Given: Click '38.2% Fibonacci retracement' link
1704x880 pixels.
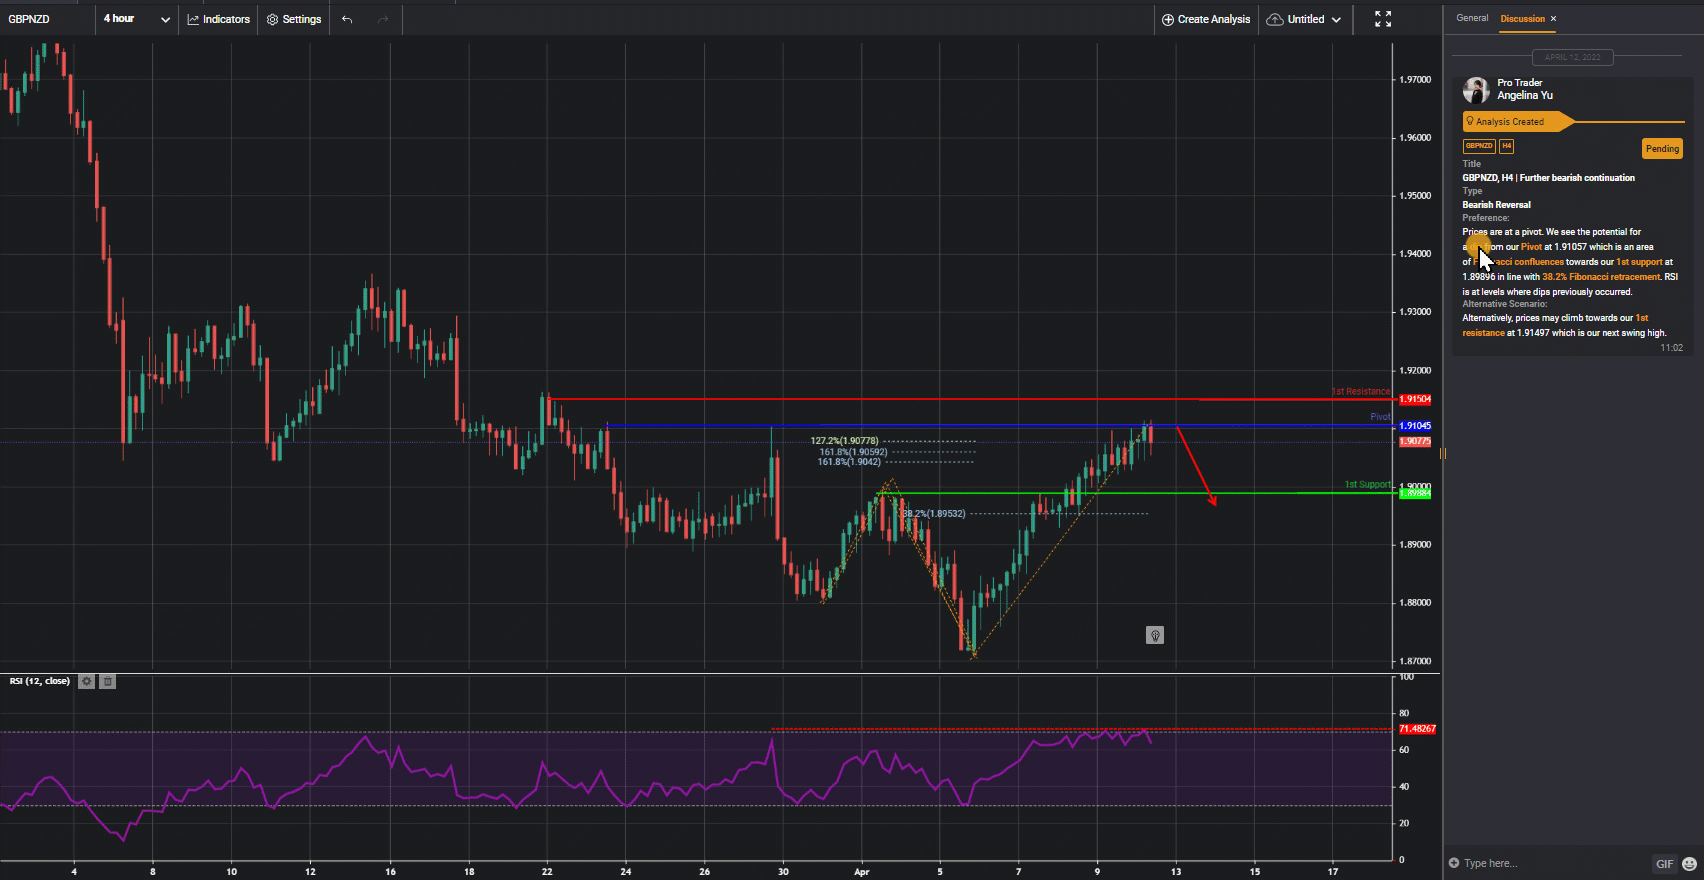Looking at the screenshot, I should [1601, 277].
